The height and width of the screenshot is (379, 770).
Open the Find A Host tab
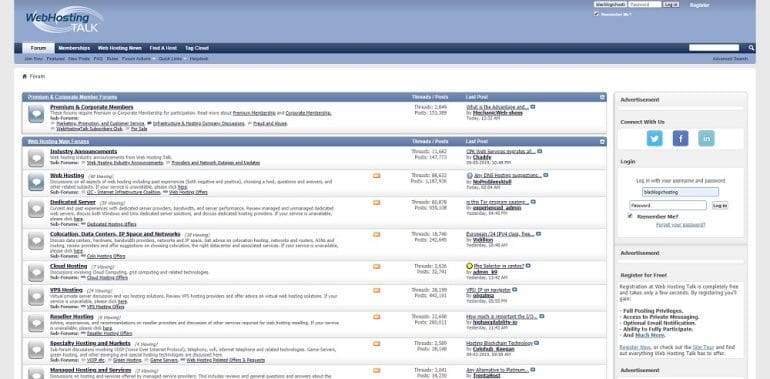pyautogui.click(x=163, y=48)
